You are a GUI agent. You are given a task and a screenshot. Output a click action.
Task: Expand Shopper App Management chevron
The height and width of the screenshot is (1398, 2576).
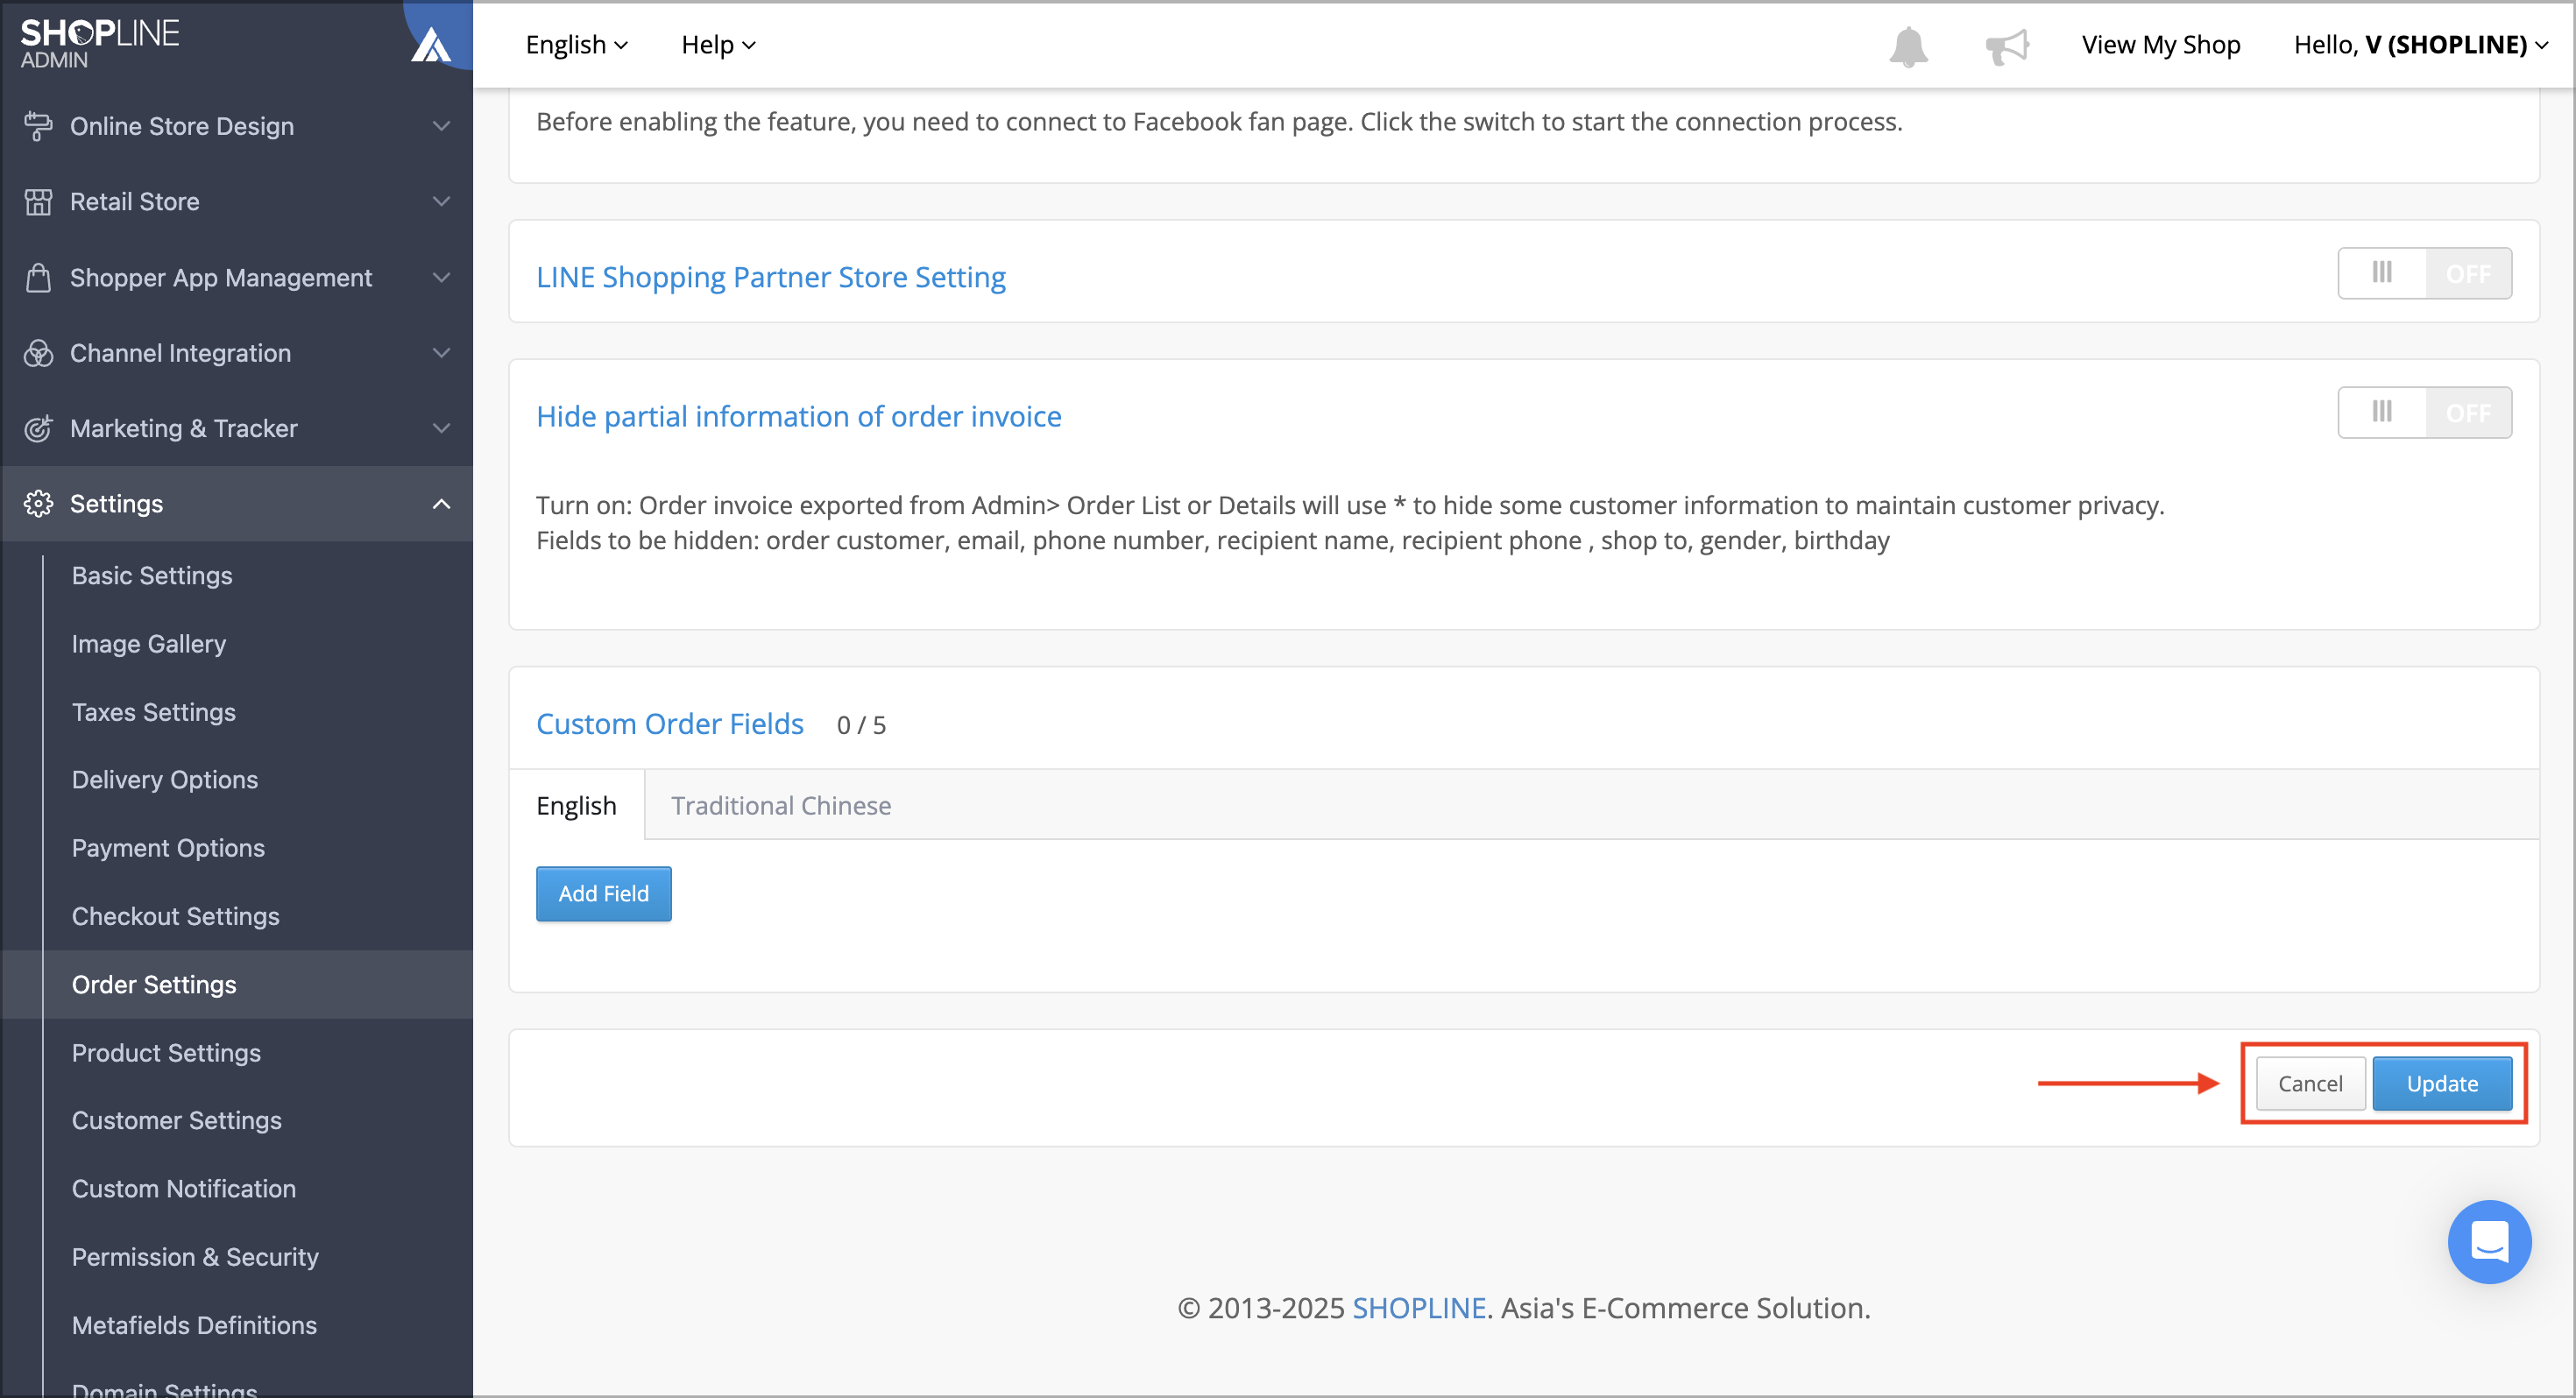(441, 277)
